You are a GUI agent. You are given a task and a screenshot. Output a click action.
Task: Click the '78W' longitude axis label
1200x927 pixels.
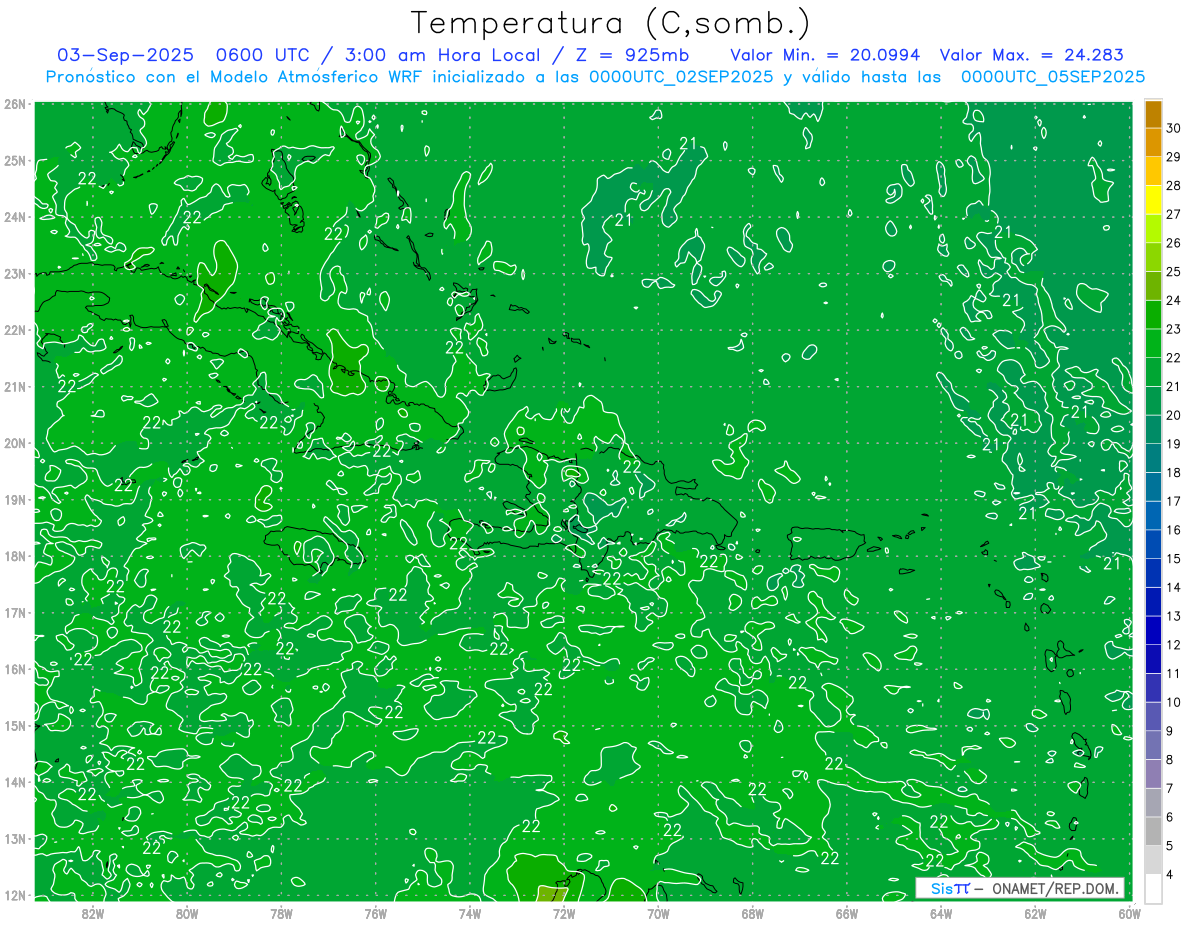281,912
